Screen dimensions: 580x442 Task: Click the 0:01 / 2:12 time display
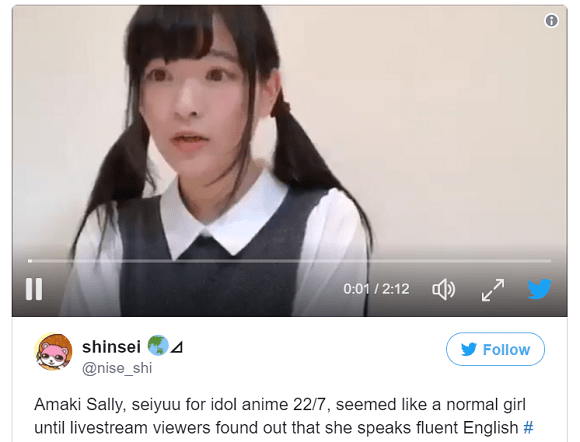[x=376, y=289]
